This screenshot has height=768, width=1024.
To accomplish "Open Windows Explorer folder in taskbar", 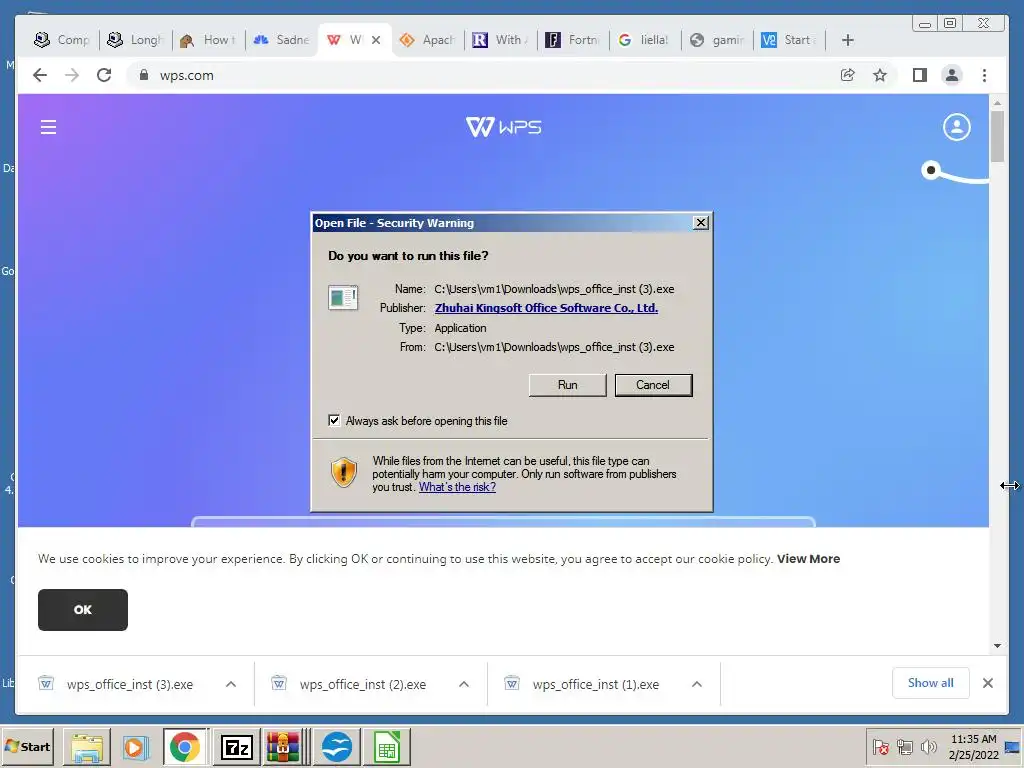I will click(x=87, y=747).
